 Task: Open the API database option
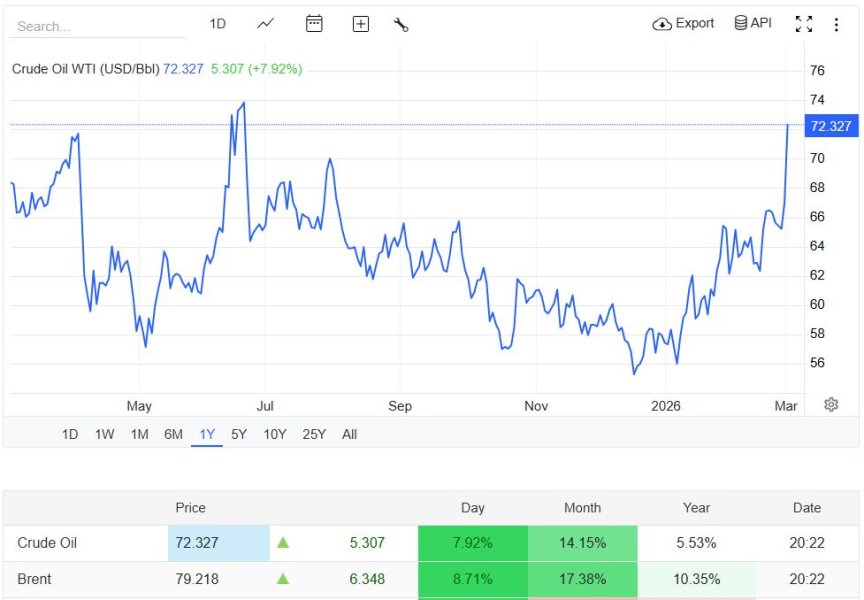(x=753, y=23)
